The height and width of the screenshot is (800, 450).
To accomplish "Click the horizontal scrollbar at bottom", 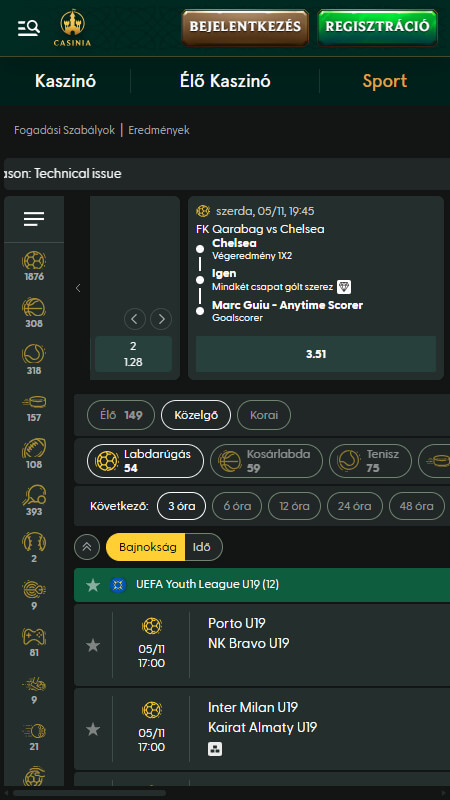I will [x=90, y=793].
